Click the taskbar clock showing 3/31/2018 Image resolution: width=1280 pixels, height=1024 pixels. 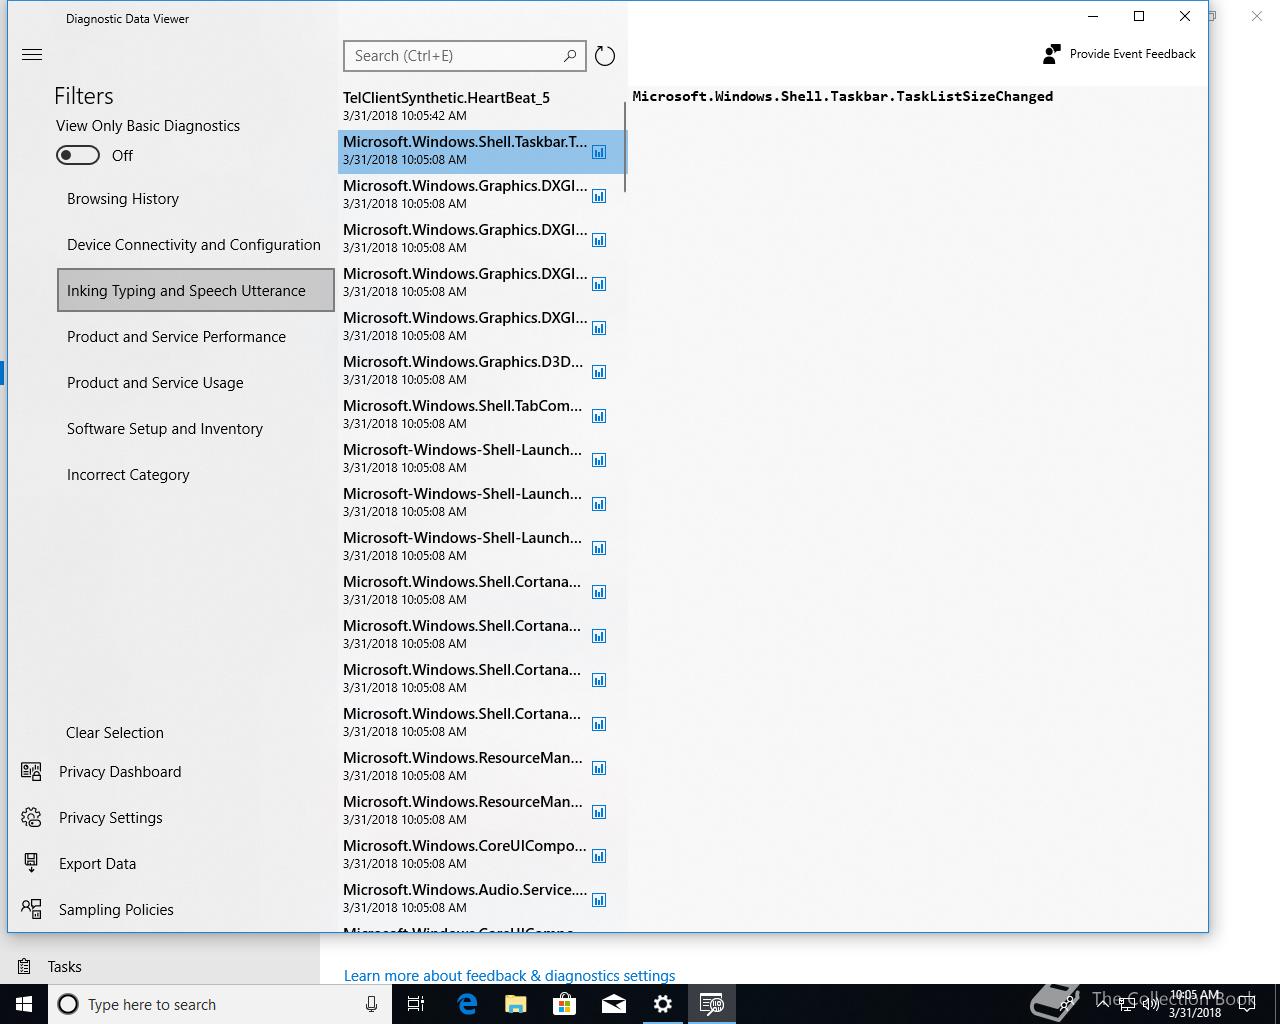coord(1195,1004)
